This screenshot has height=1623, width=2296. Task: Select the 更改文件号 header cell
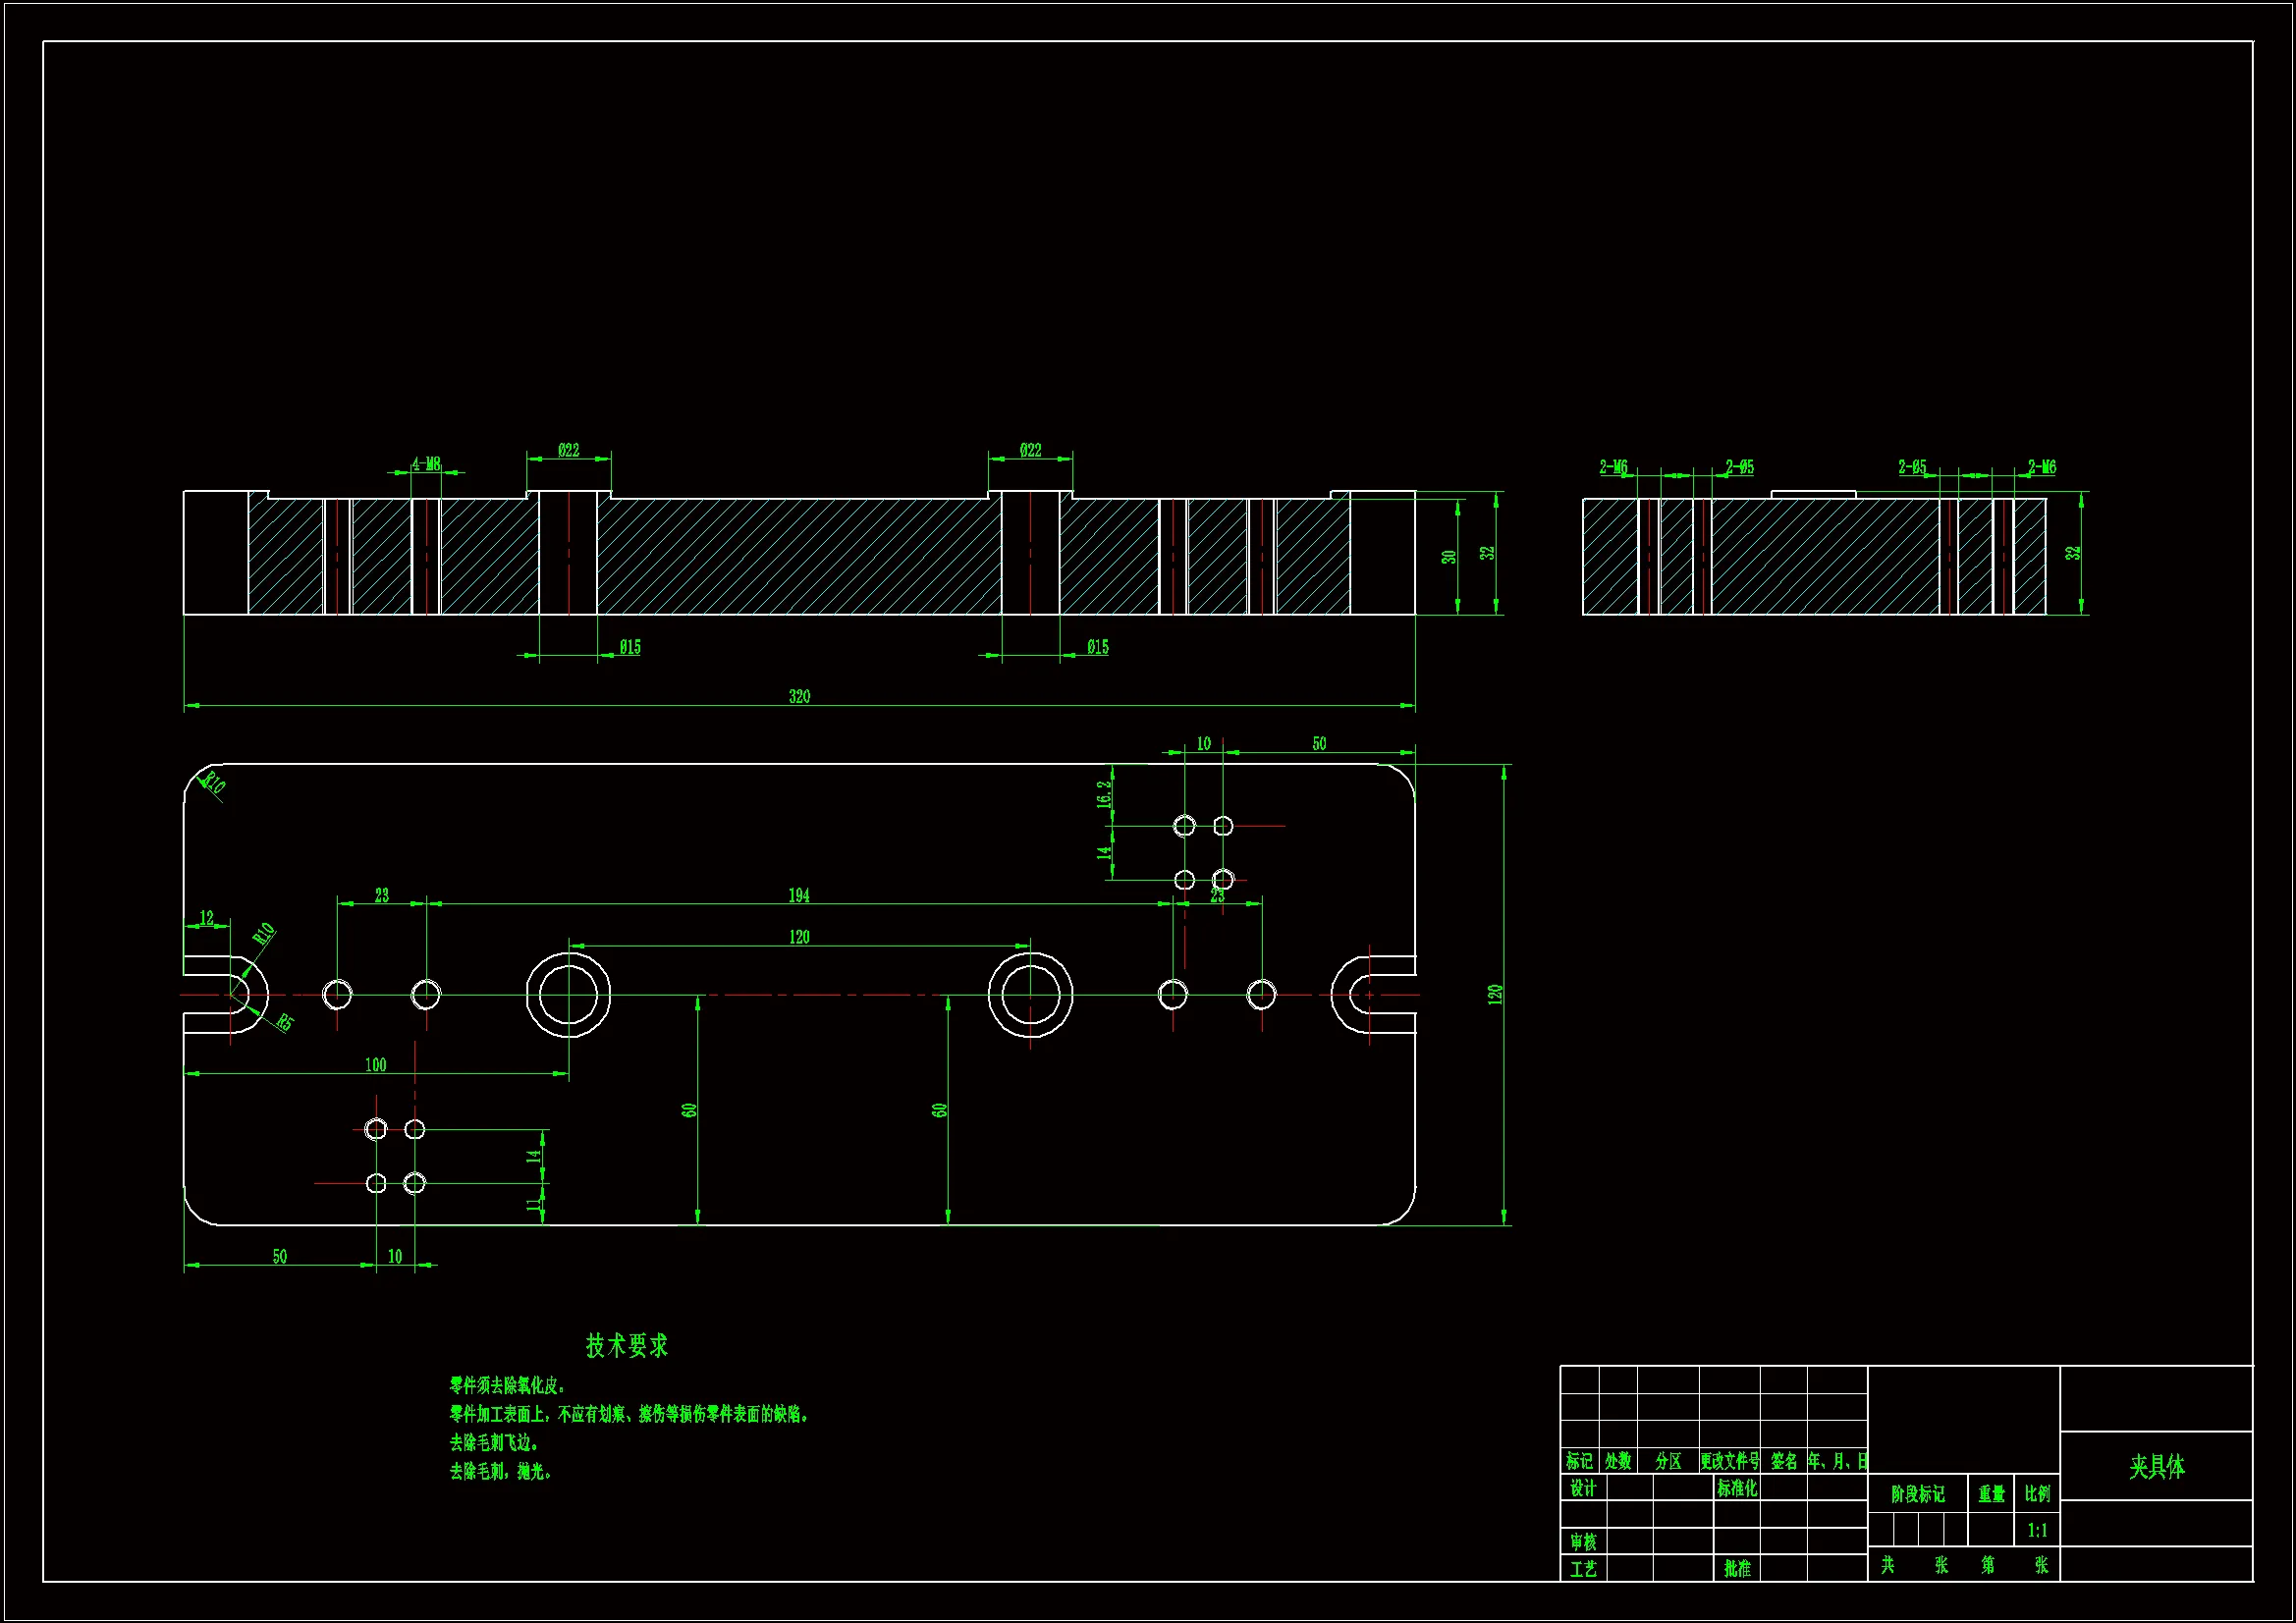click(x=1729, y=1461)
